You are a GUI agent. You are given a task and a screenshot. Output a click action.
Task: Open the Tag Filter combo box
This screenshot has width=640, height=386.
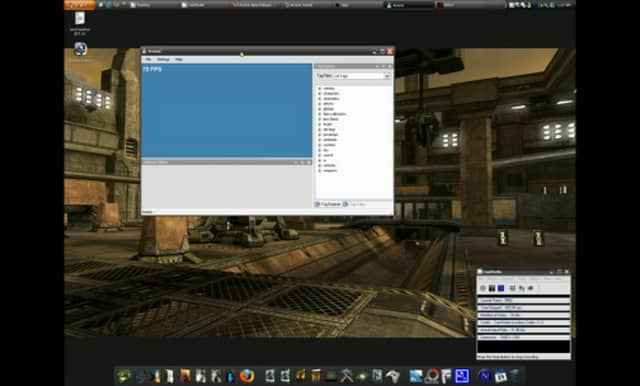coord(362,76)
